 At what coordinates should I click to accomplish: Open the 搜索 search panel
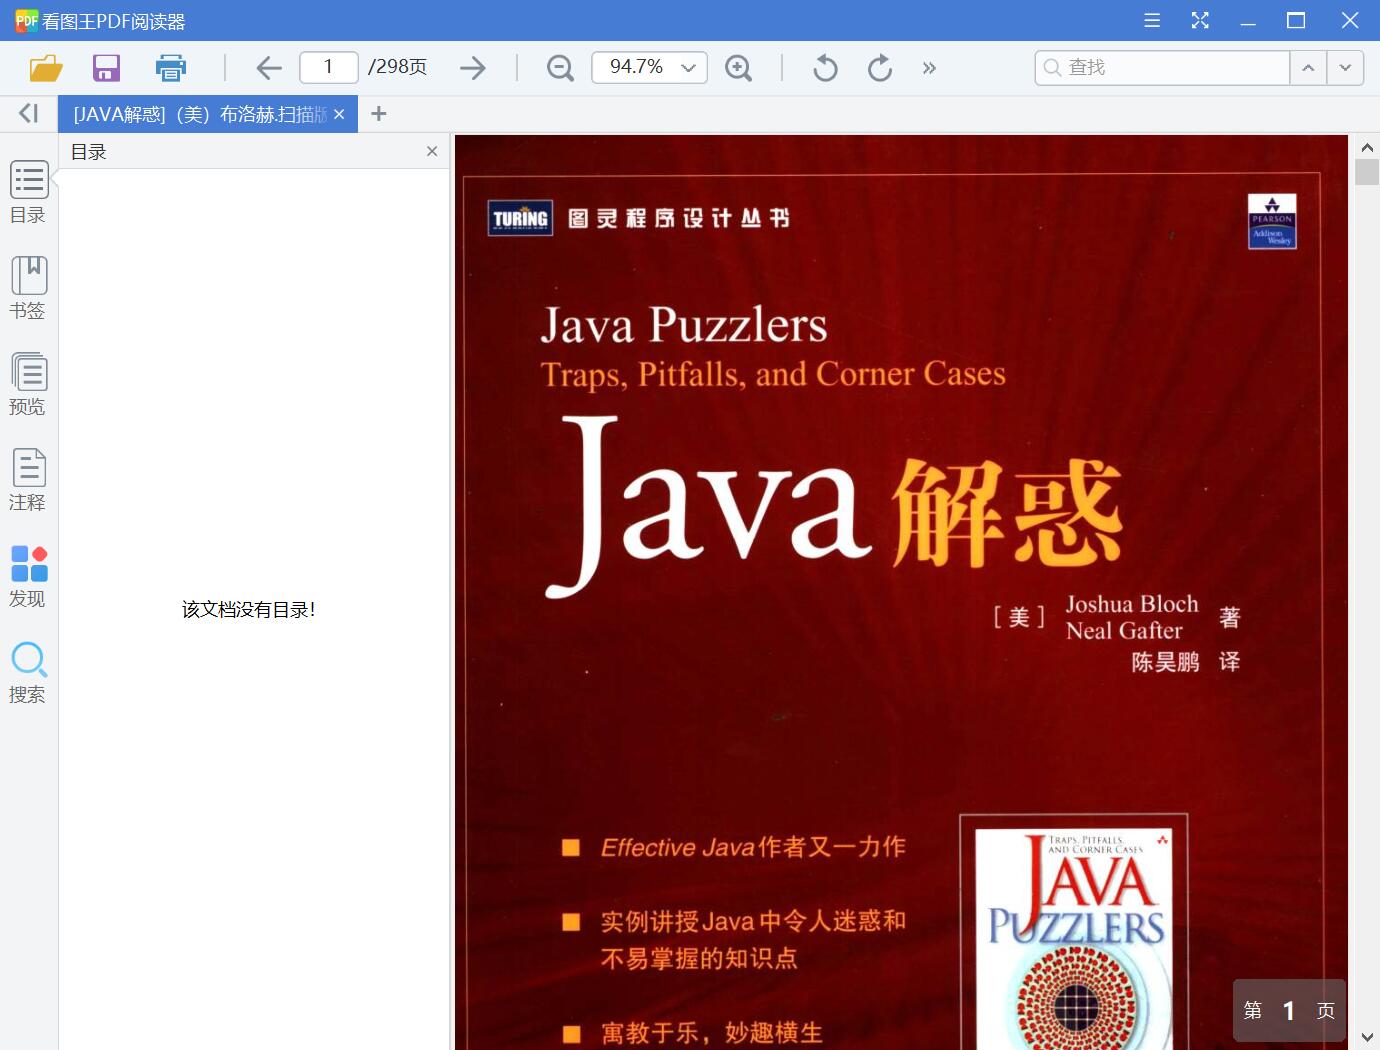[28, 672]
